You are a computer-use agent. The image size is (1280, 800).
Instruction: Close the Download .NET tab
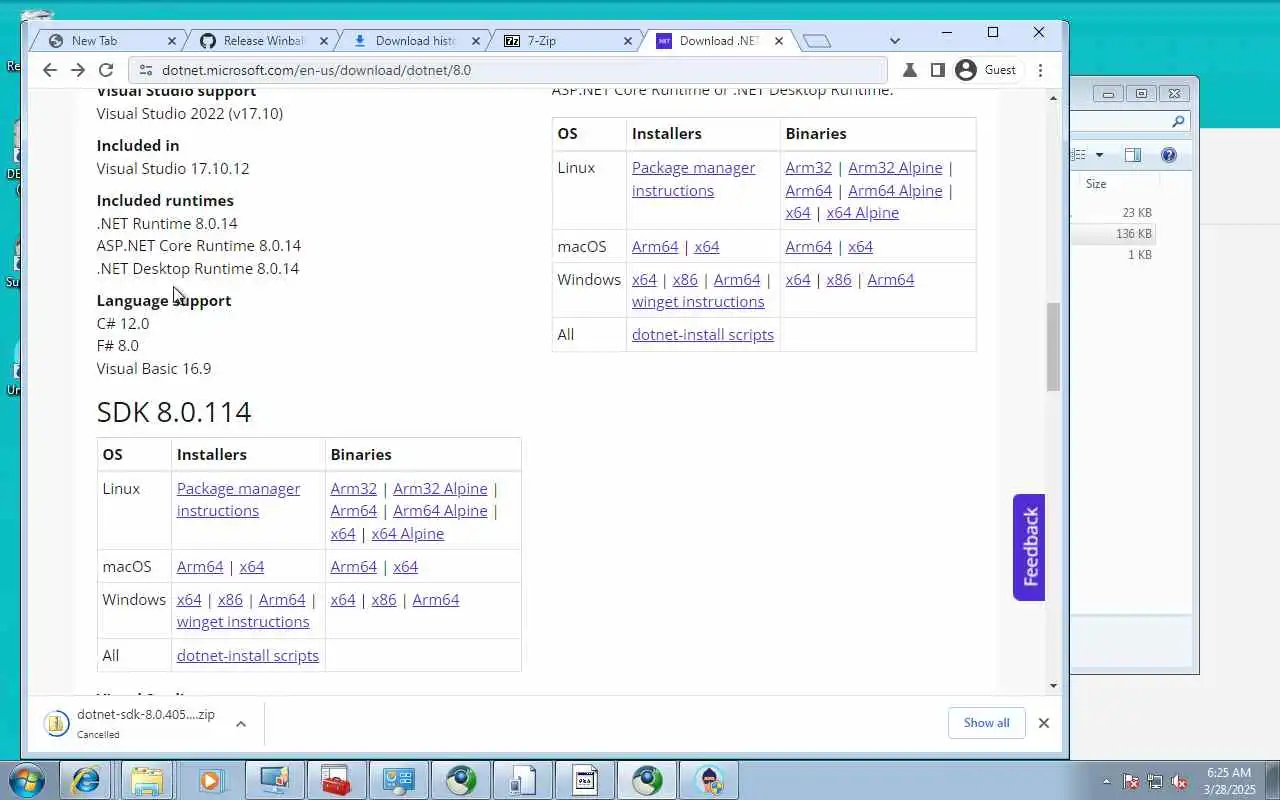[x=780, y=41]
